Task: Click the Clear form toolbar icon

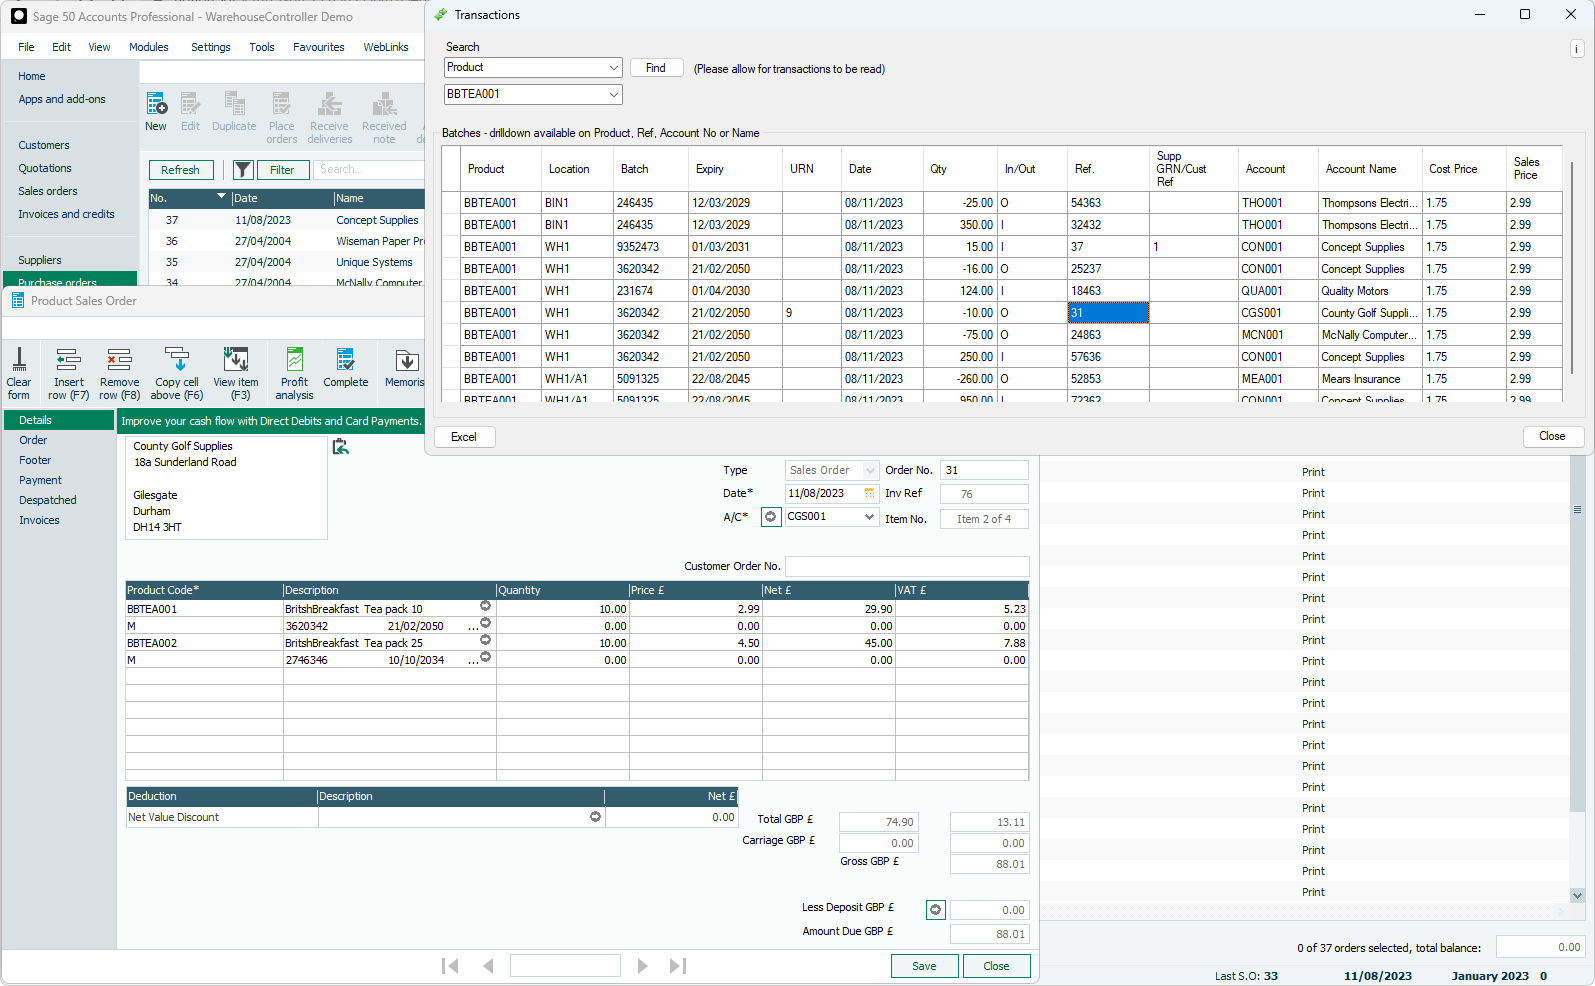Action: click(19, 372)
